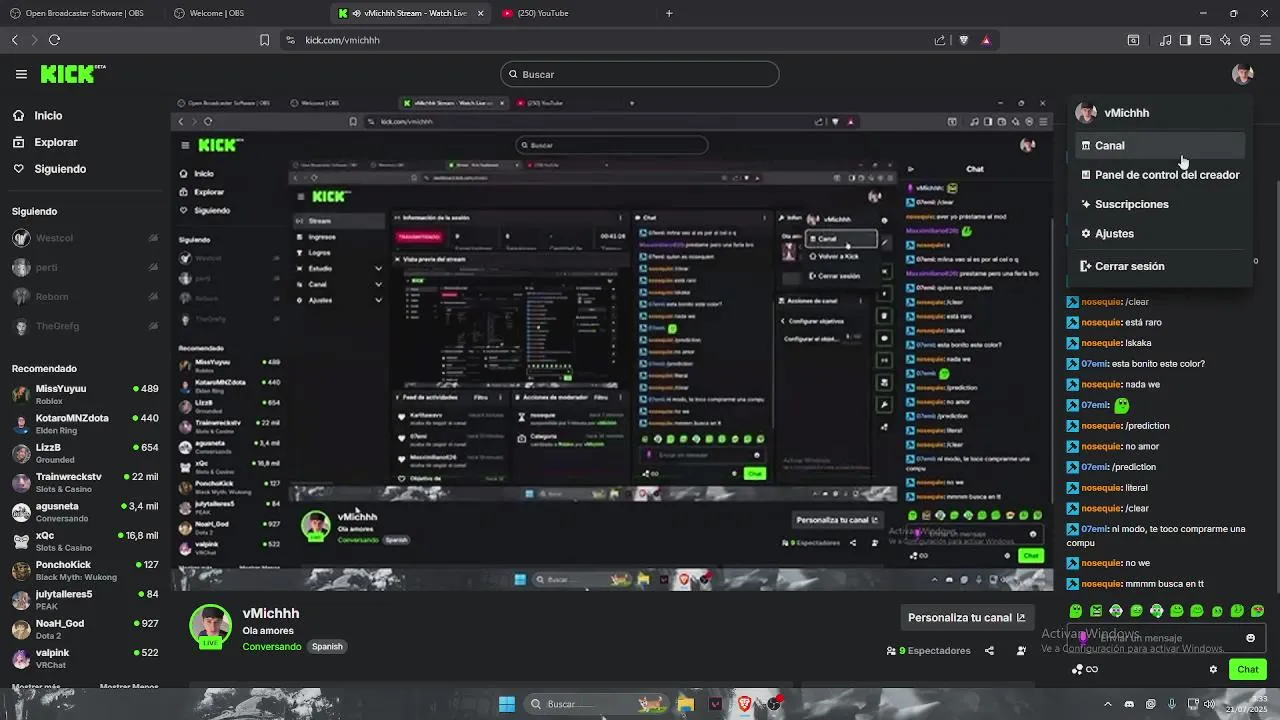Open the user avatar menu at top right
This screenshot has height=720, width=1280.
(x=1243, y=74)
